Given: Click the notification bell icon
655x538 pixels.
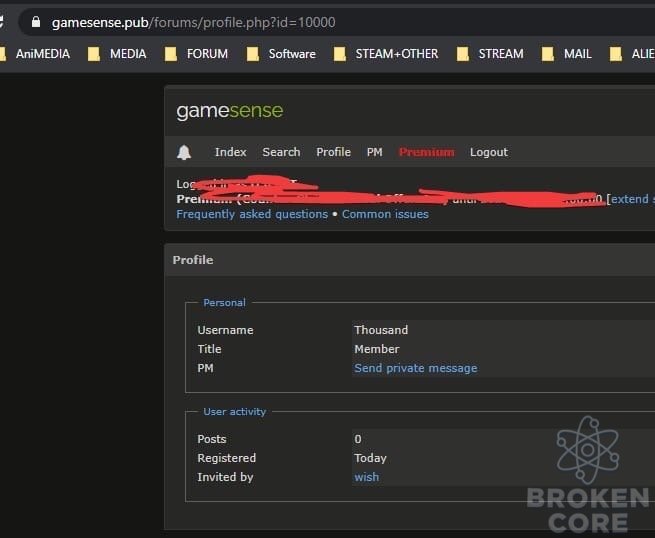Looking at the screenshot, I should (x=184, y=152).
